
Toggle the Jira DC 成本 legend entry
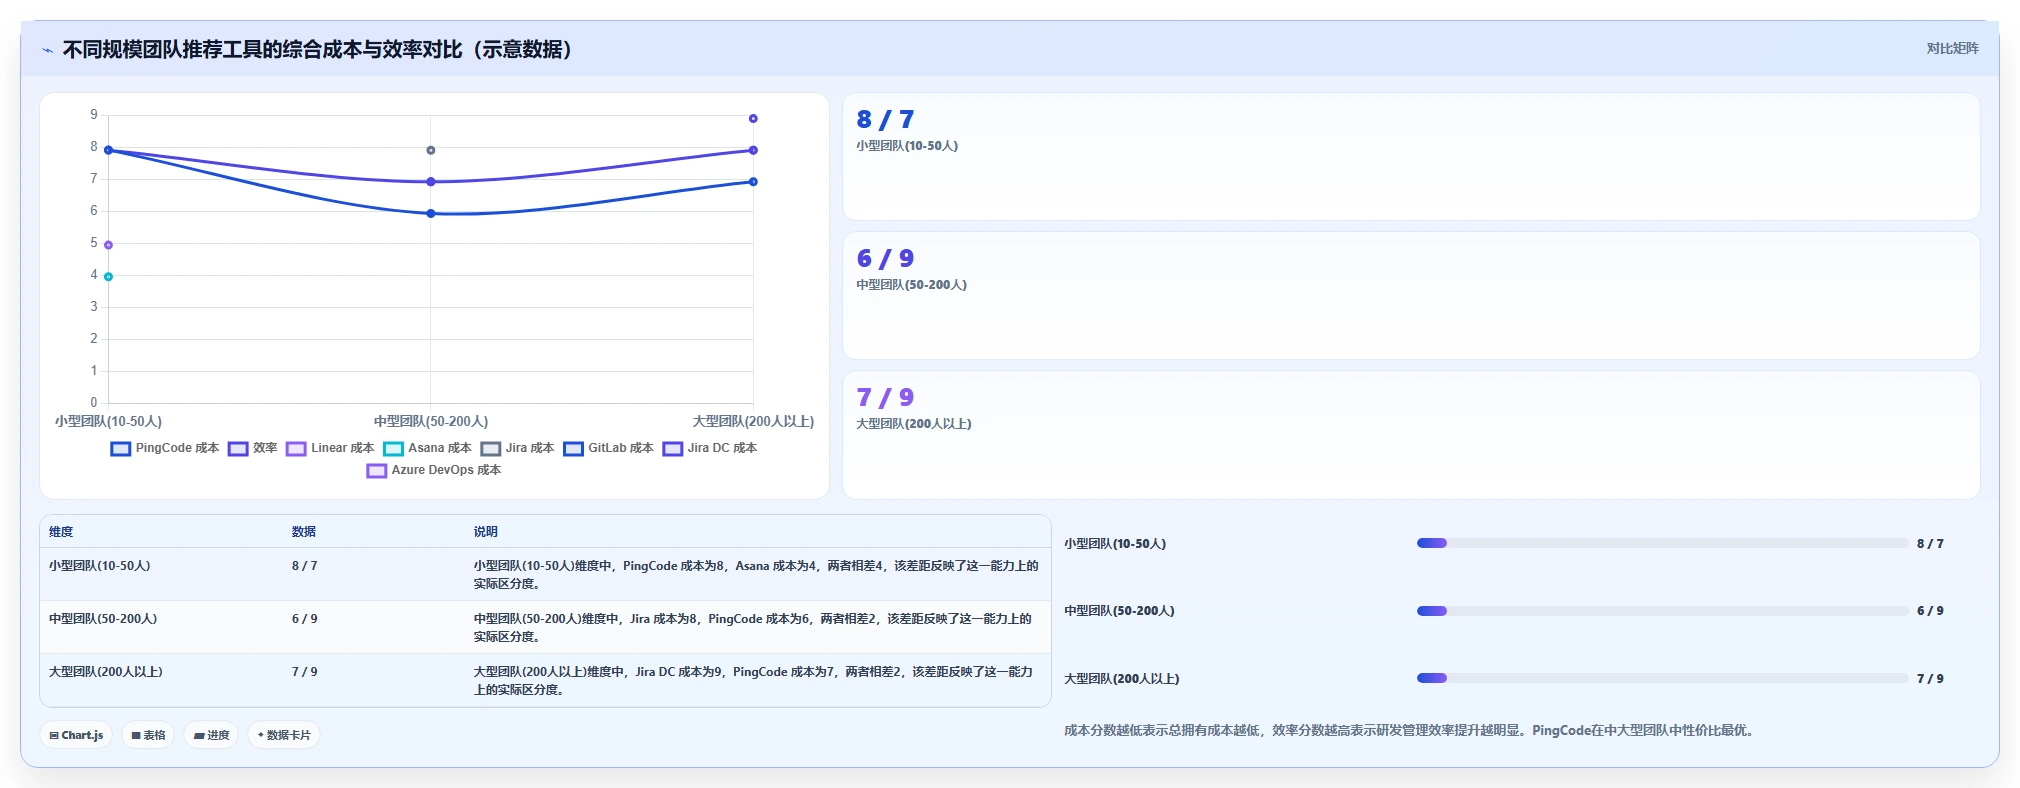710,448
